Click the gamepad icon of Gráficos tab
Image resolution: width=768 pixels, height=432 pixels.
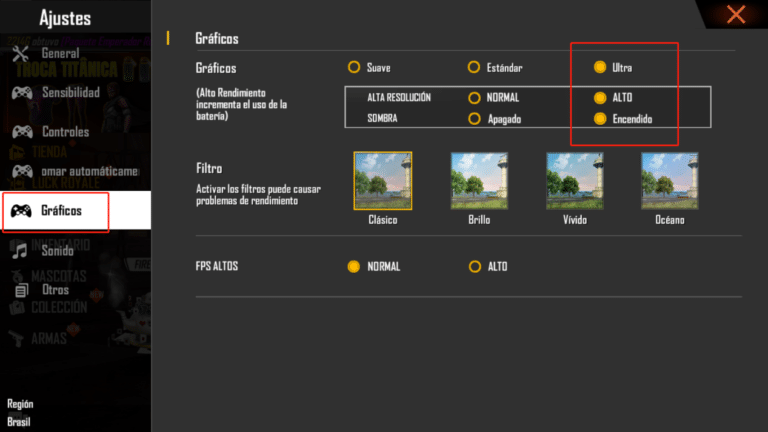pos(21,211)
